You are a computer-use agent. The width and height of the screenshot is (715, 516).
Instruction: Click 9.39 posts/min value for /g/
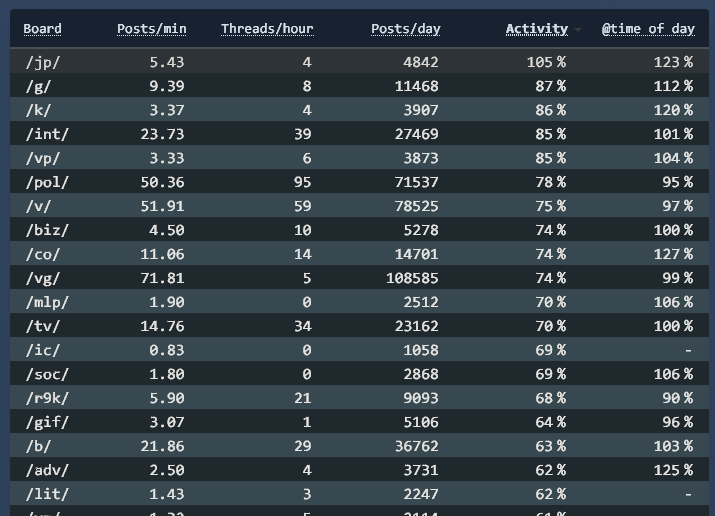[x=167, y=86]
